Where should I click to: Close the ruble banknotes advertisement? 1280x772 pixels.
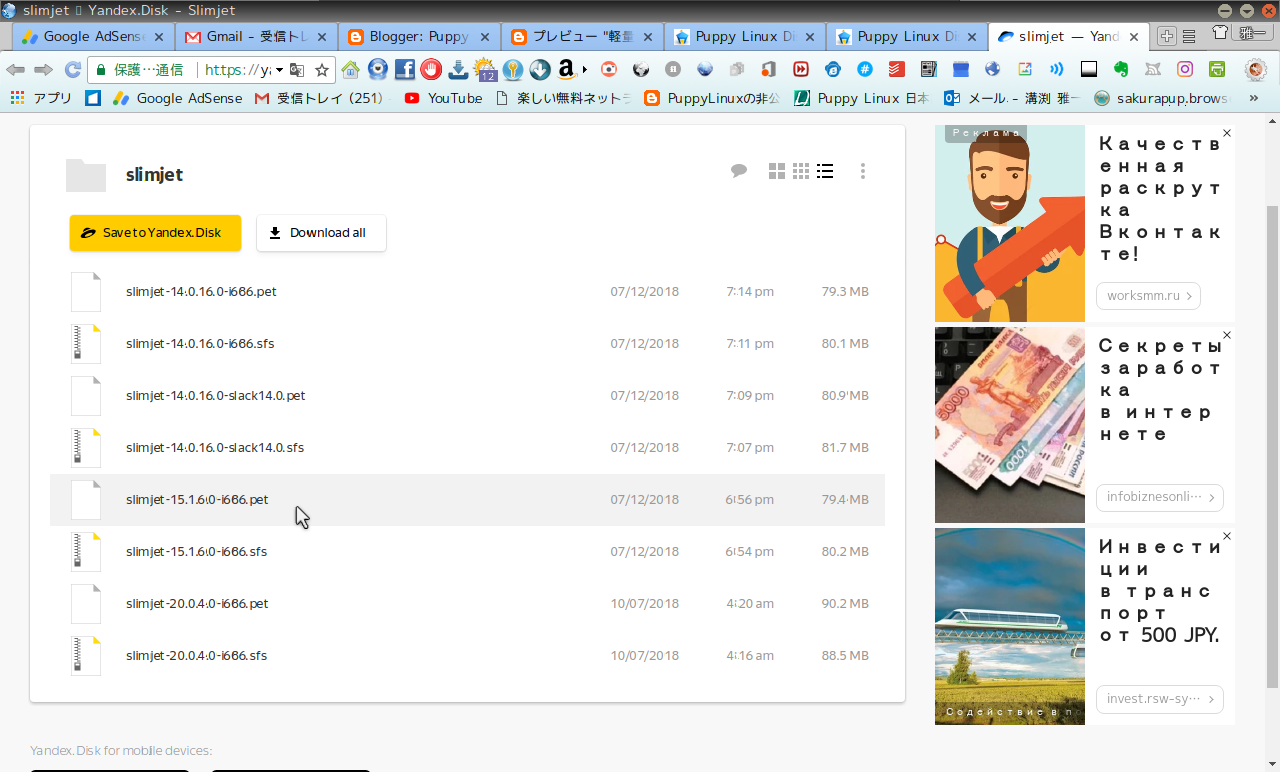(x=1227, y=335)
